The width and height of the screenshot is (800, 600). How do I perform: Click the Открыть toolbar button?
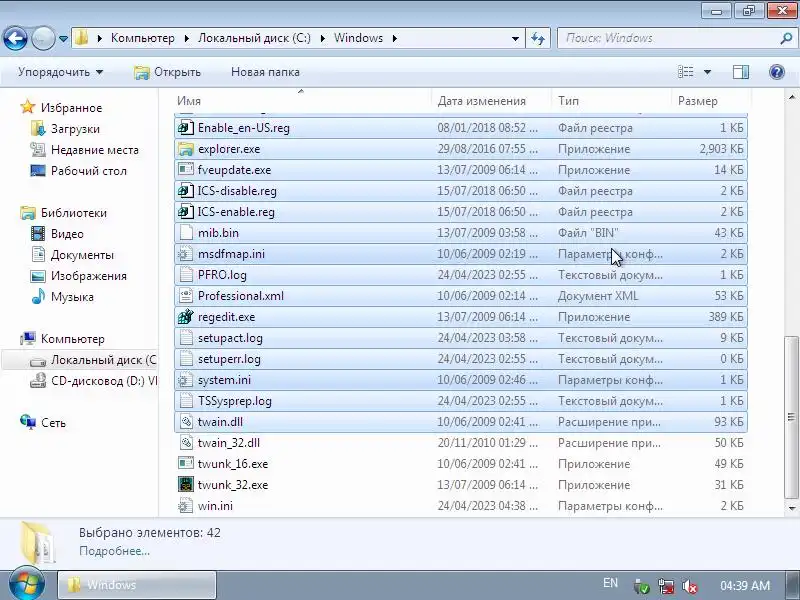click(x=167, y=72)
